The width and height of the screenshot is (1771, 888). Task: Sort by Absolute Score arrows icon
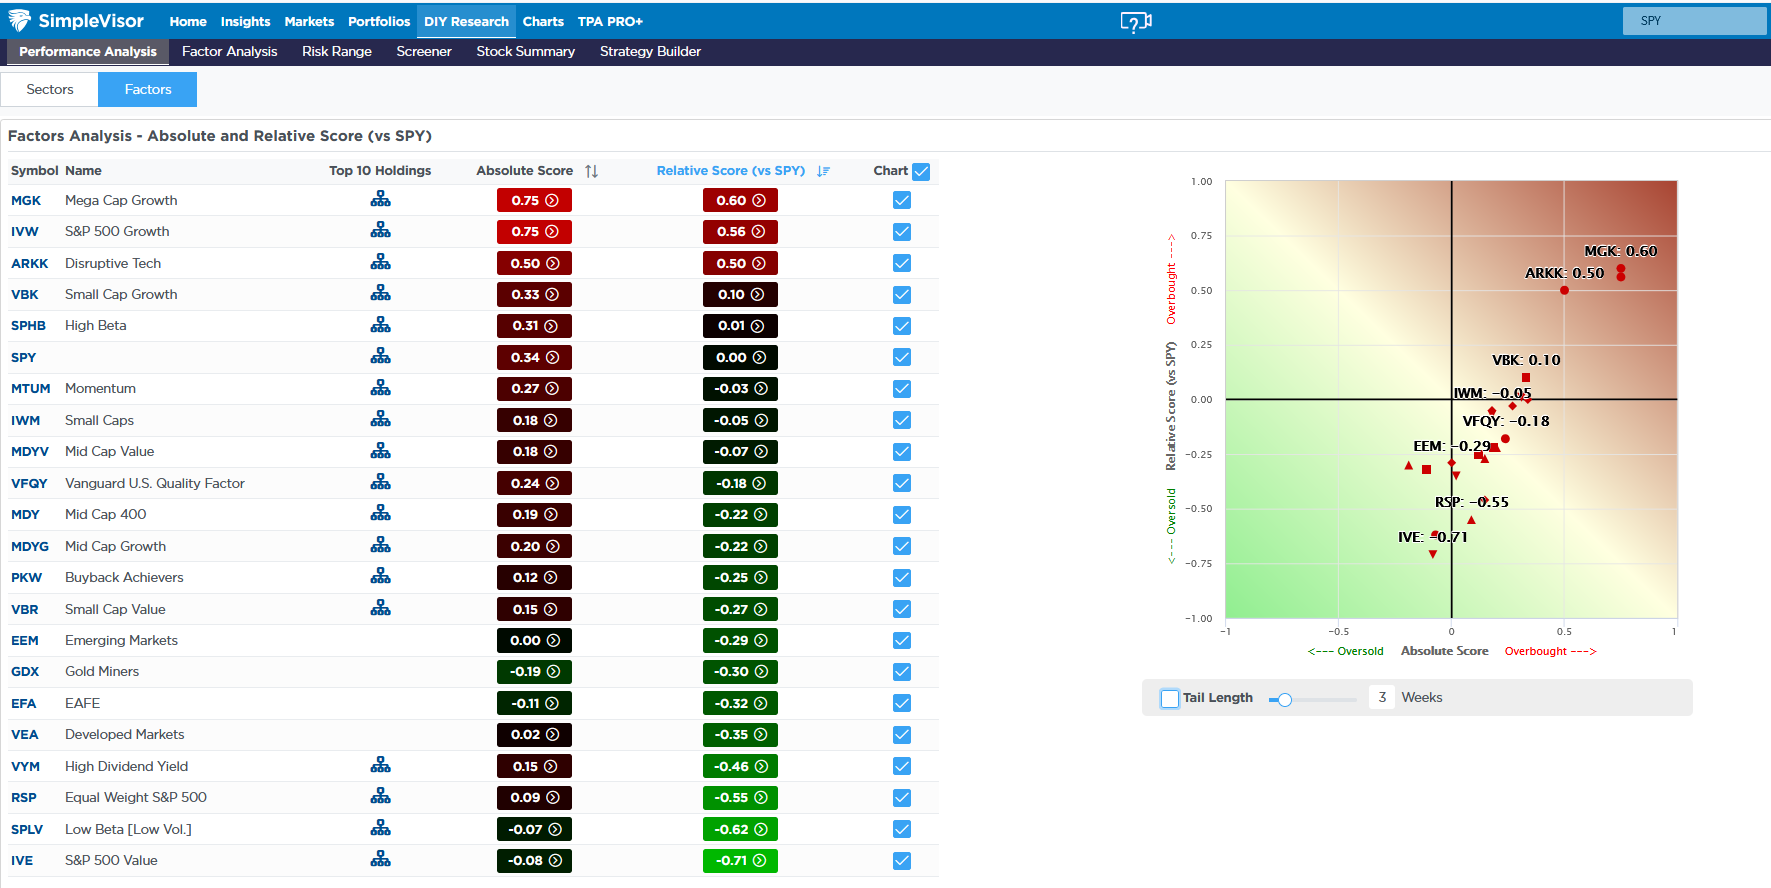pyautogui.click(x=592, y=171)
